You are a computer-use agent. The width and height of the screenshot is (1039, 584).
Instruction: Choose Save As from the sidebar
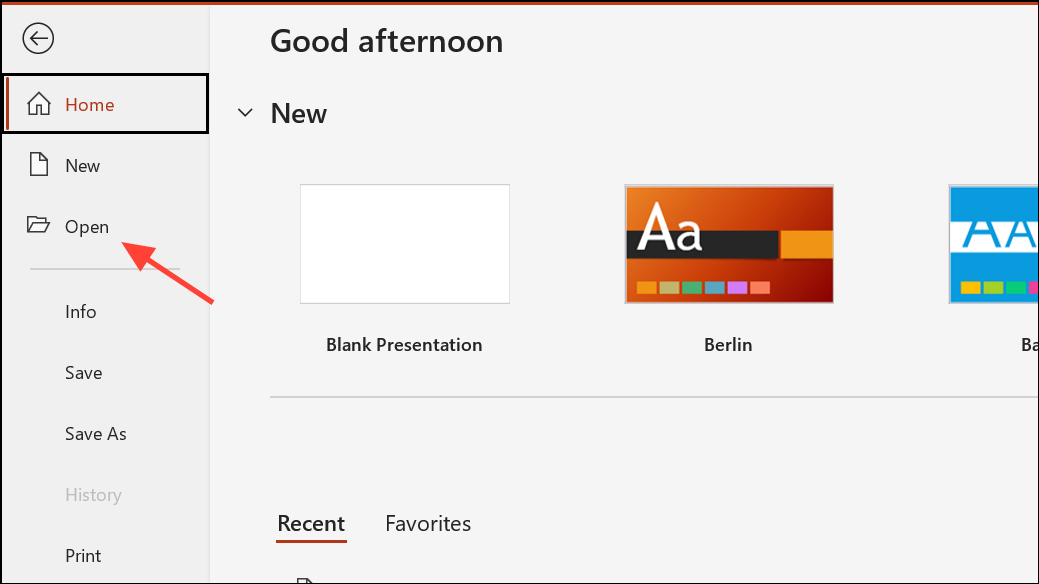95,434
